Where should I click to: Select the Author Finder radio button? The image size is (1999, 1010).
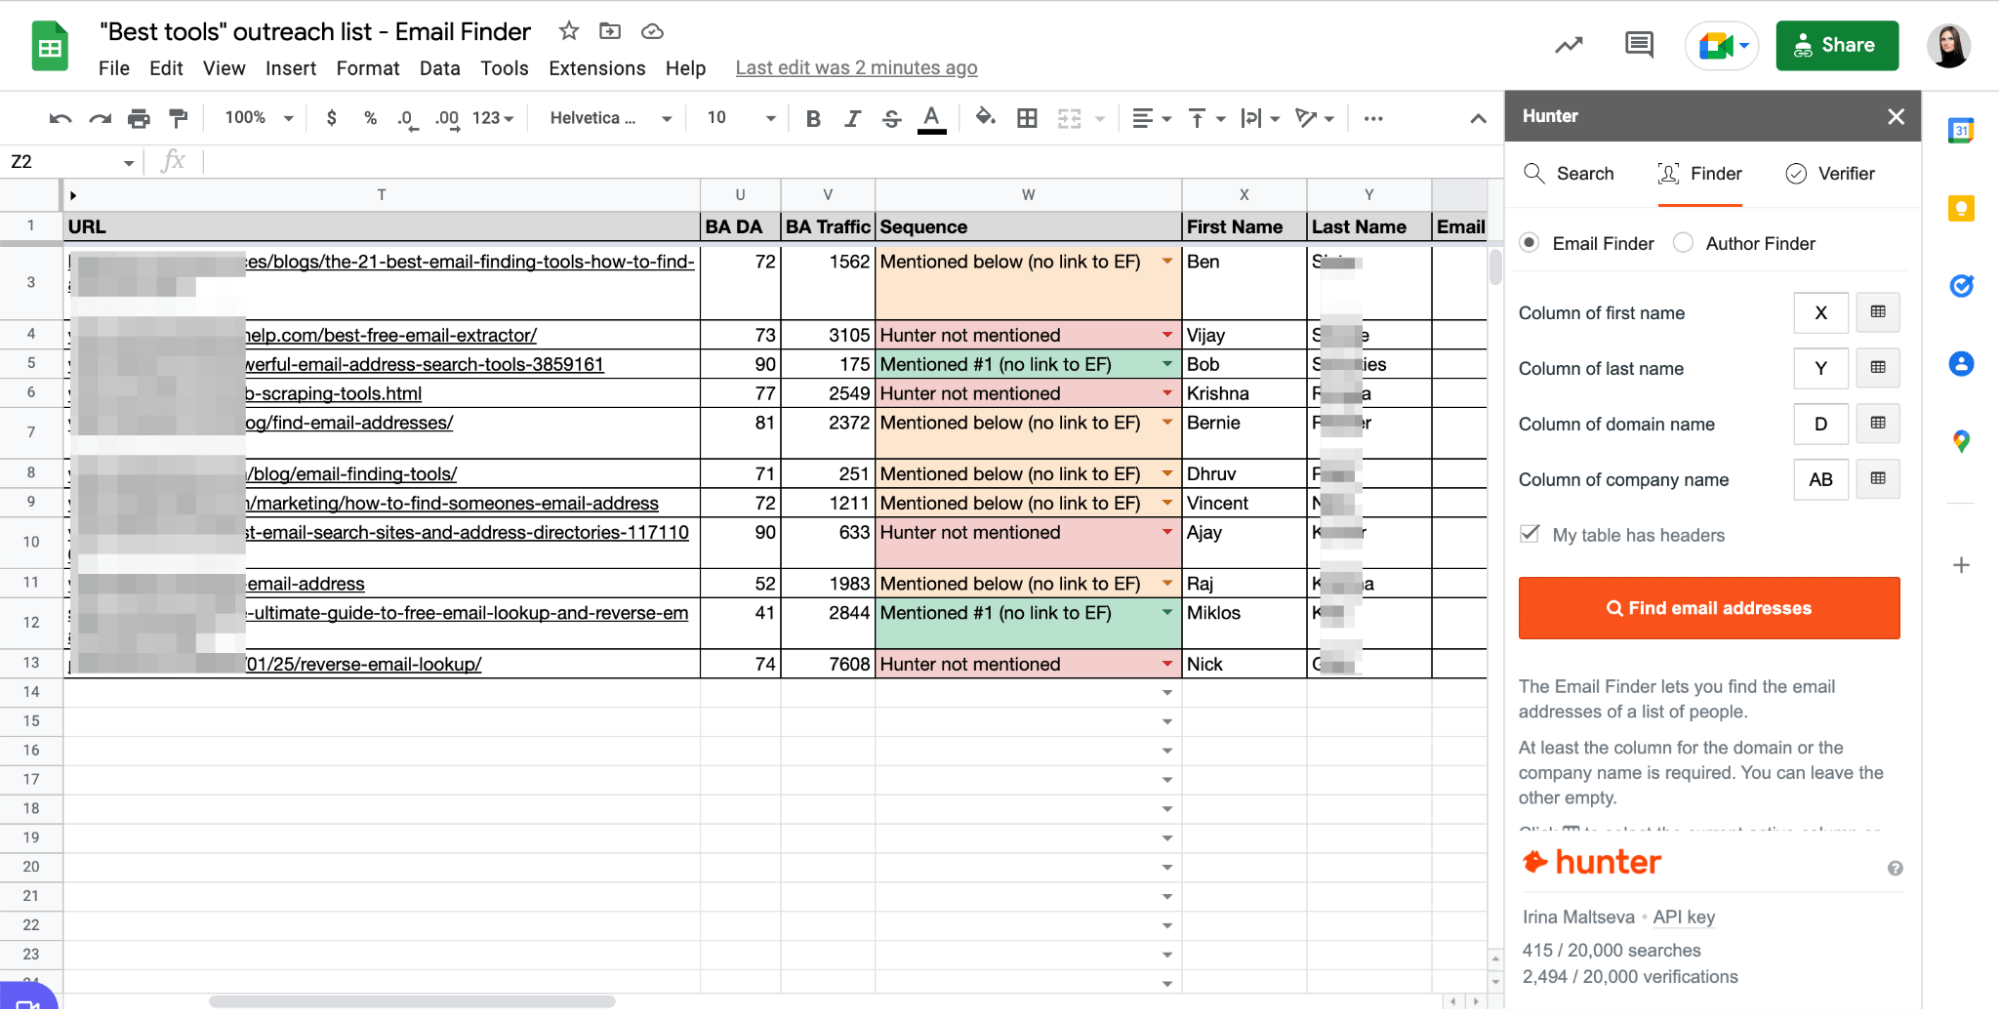point(1683,243)
